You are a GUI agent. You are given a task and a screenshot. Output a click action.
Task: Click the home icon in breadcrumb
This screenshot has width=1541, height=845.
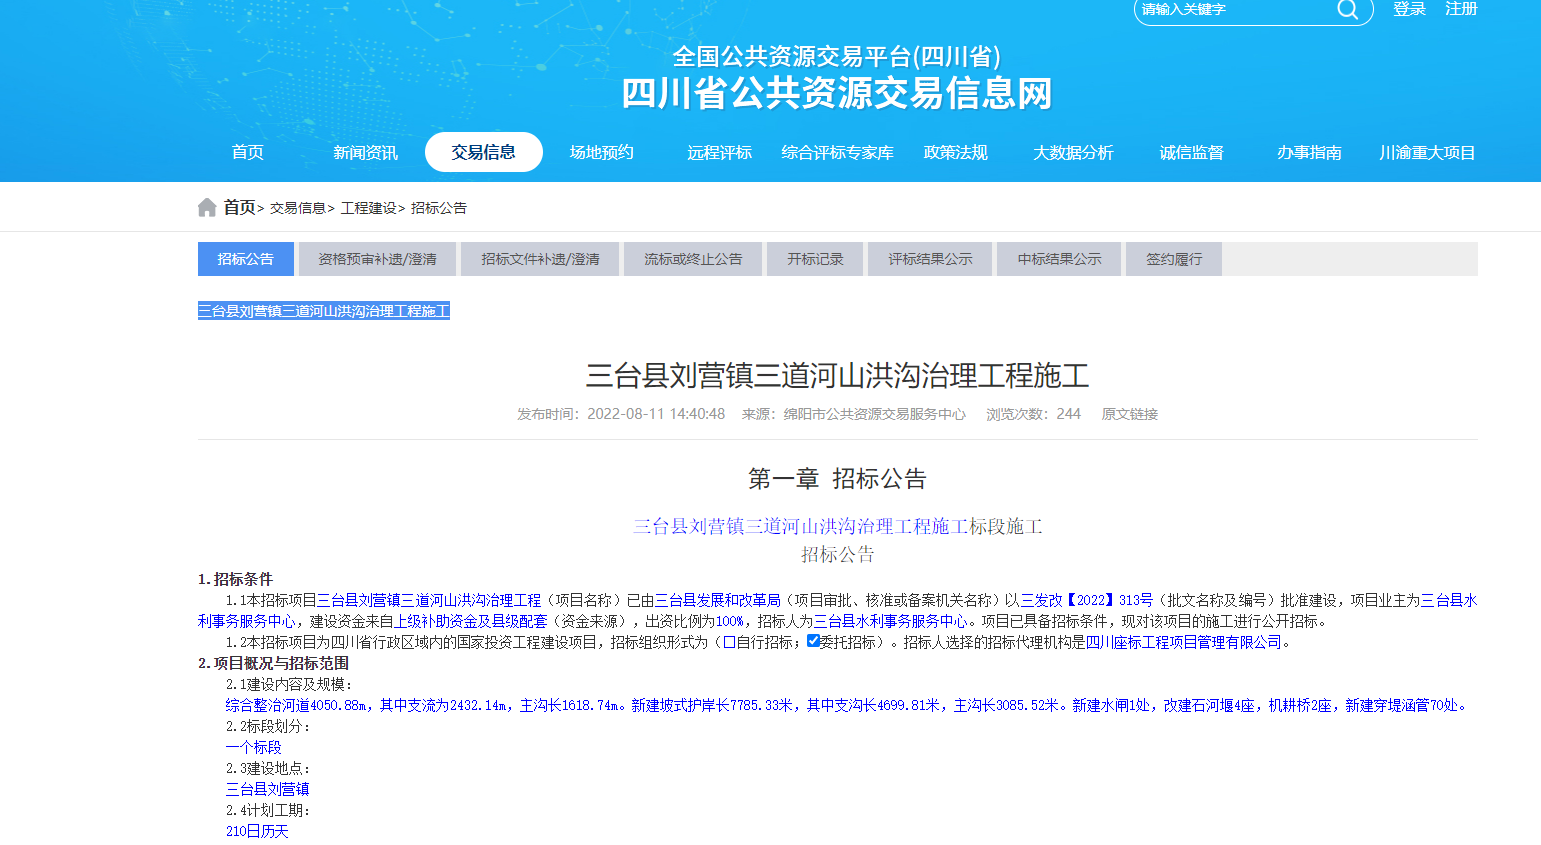[207, 207]
